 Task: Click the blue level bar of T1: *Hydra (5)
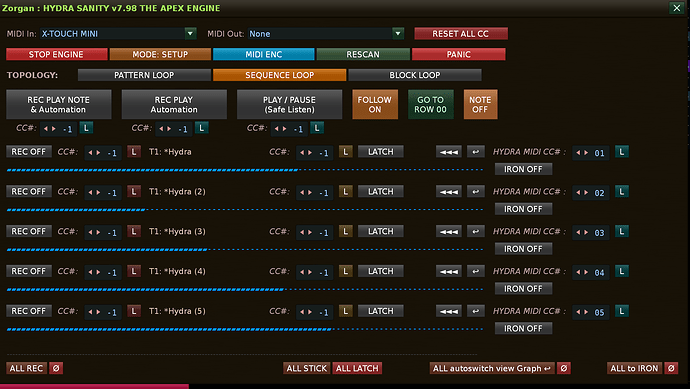[245, 329]
